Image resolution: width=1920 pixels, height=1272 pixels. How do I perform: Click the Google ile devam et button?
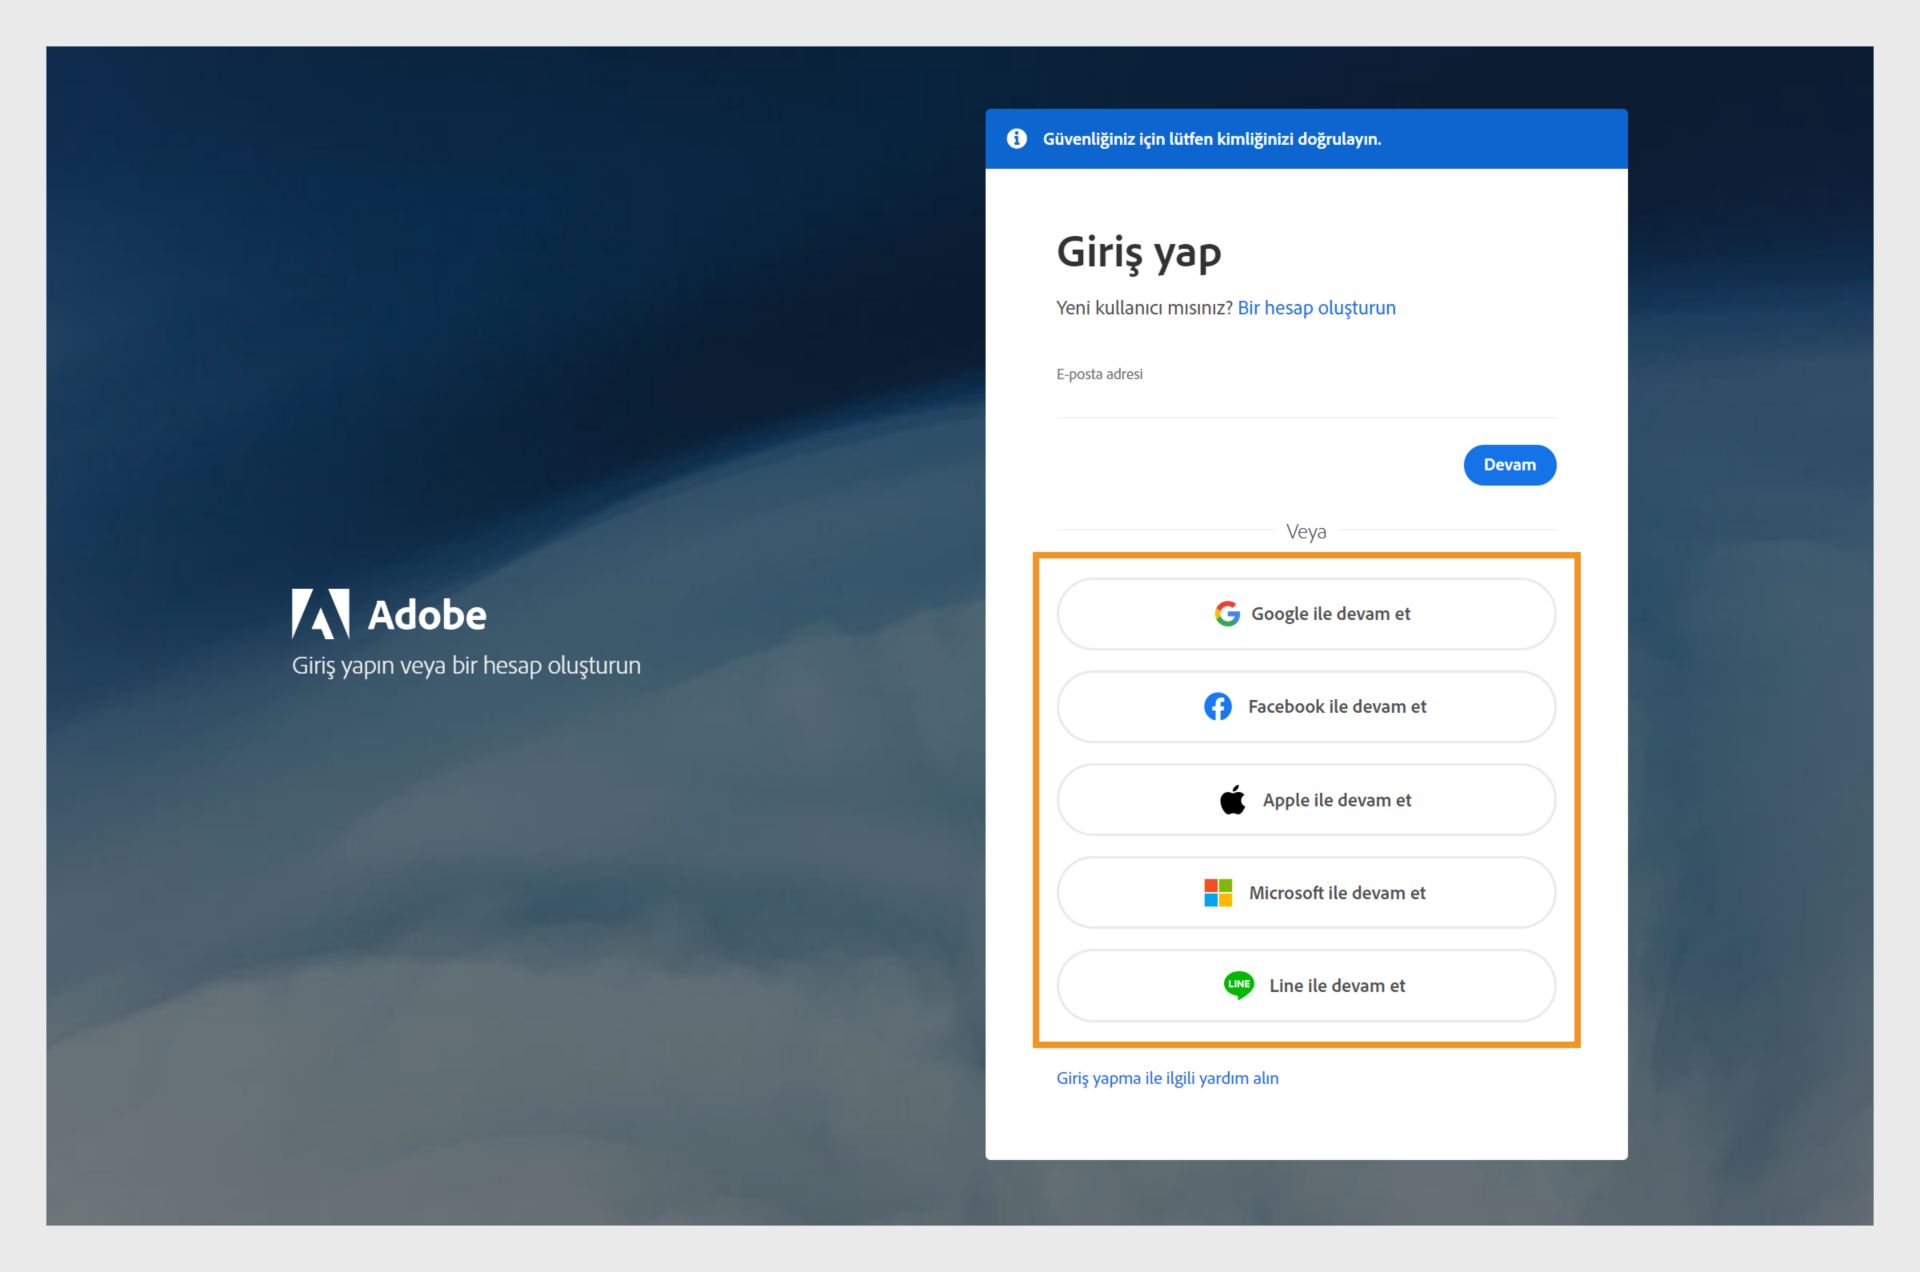pos(1307,613)
